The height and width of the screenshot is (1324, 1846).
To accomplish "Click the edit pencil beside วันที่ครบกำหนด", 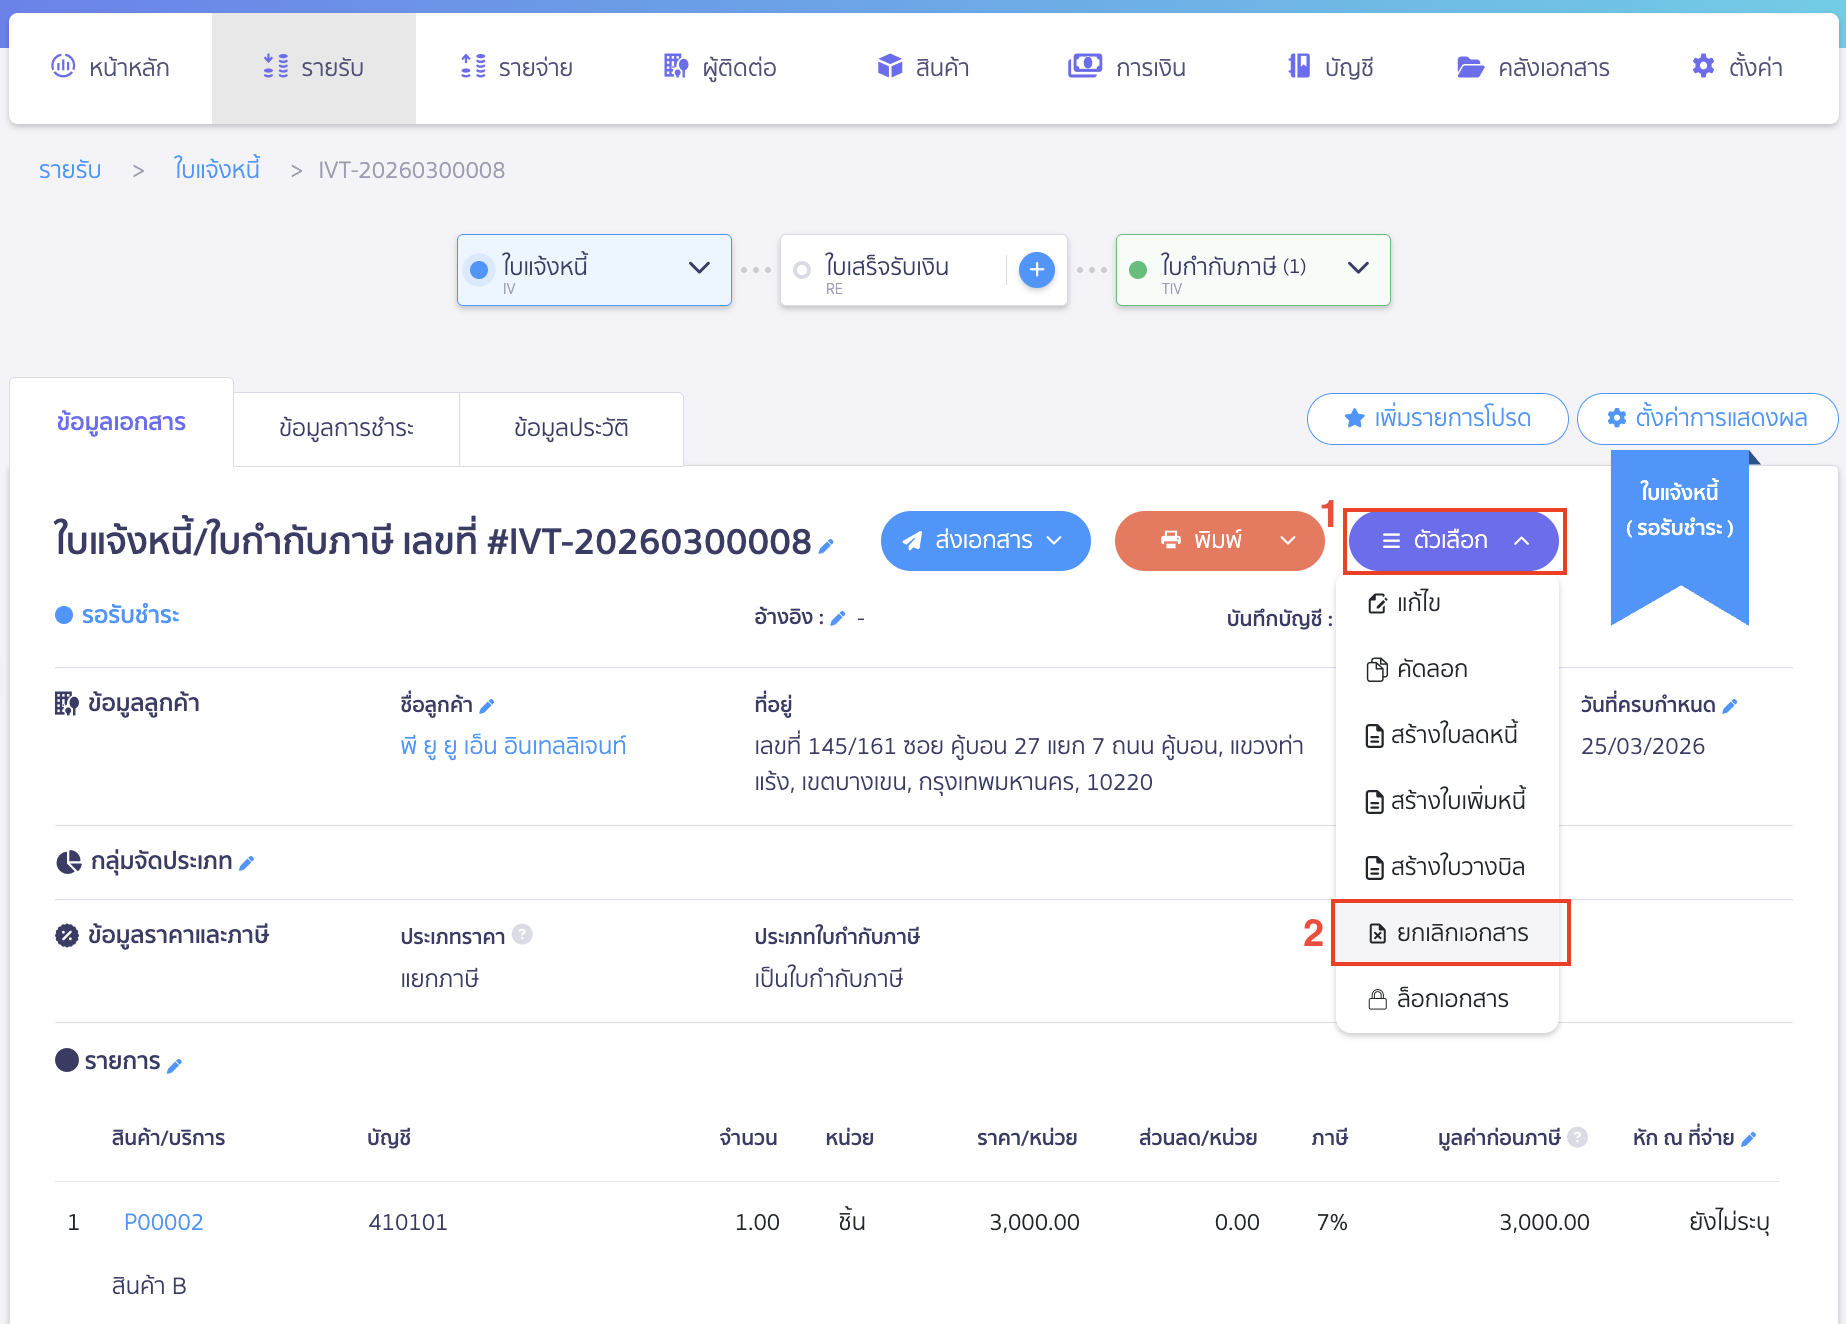I will [x=1730, y=706].
